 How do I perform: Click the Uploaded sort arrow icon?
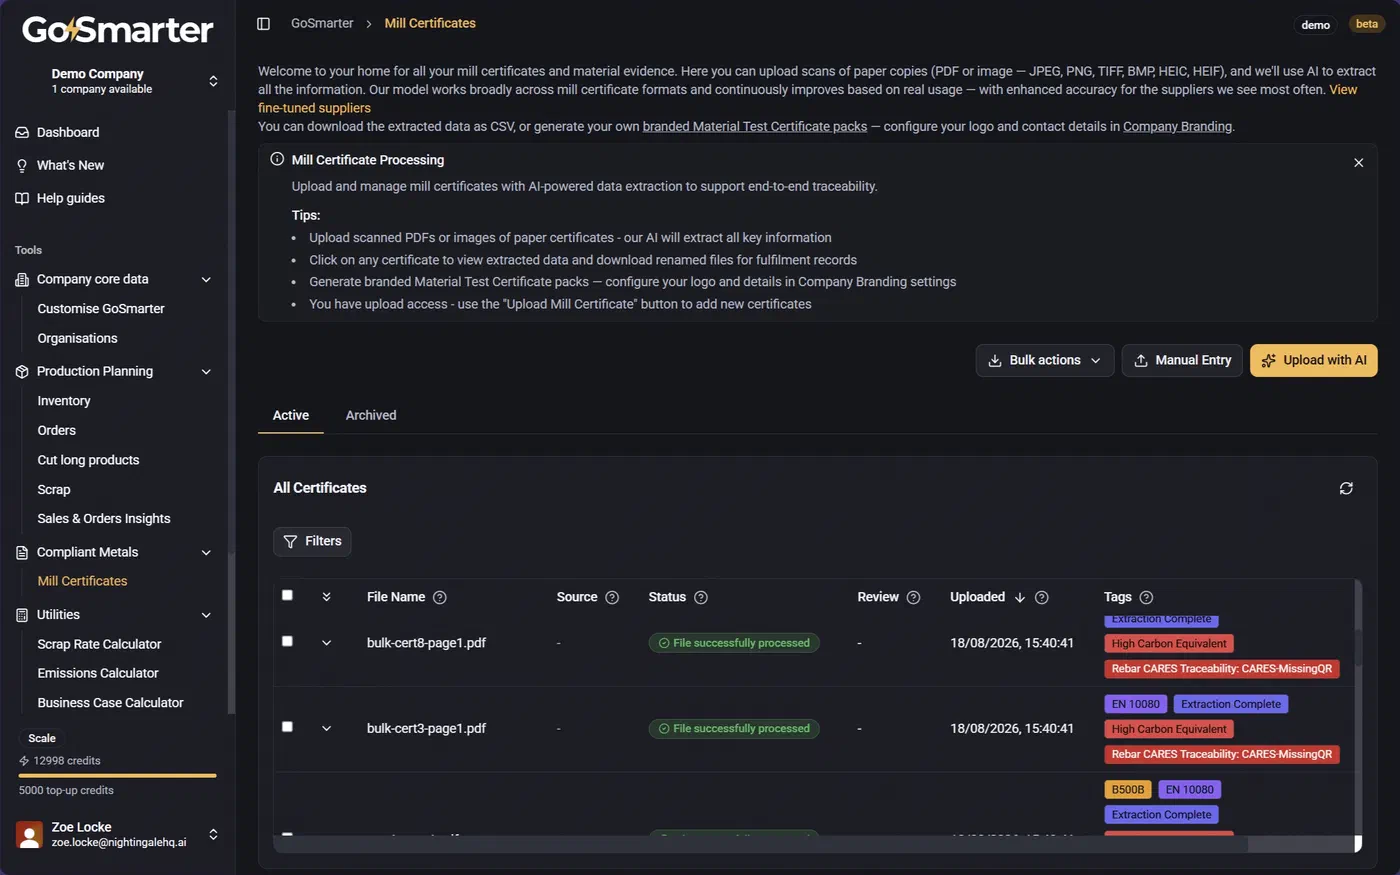pyautogui.click(x=1020, y=597)
